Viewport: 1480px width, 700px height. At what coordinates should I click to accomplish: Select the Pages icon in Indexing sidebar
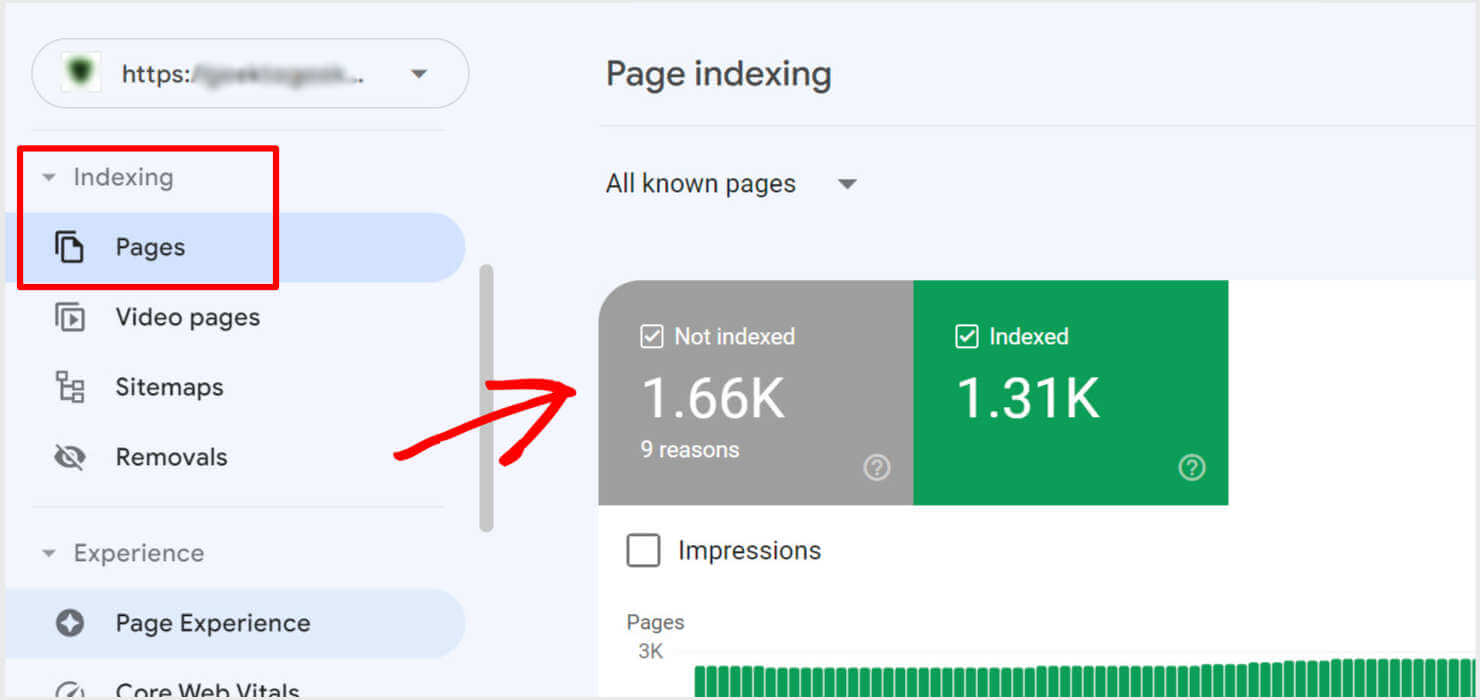tap(70, 247)
